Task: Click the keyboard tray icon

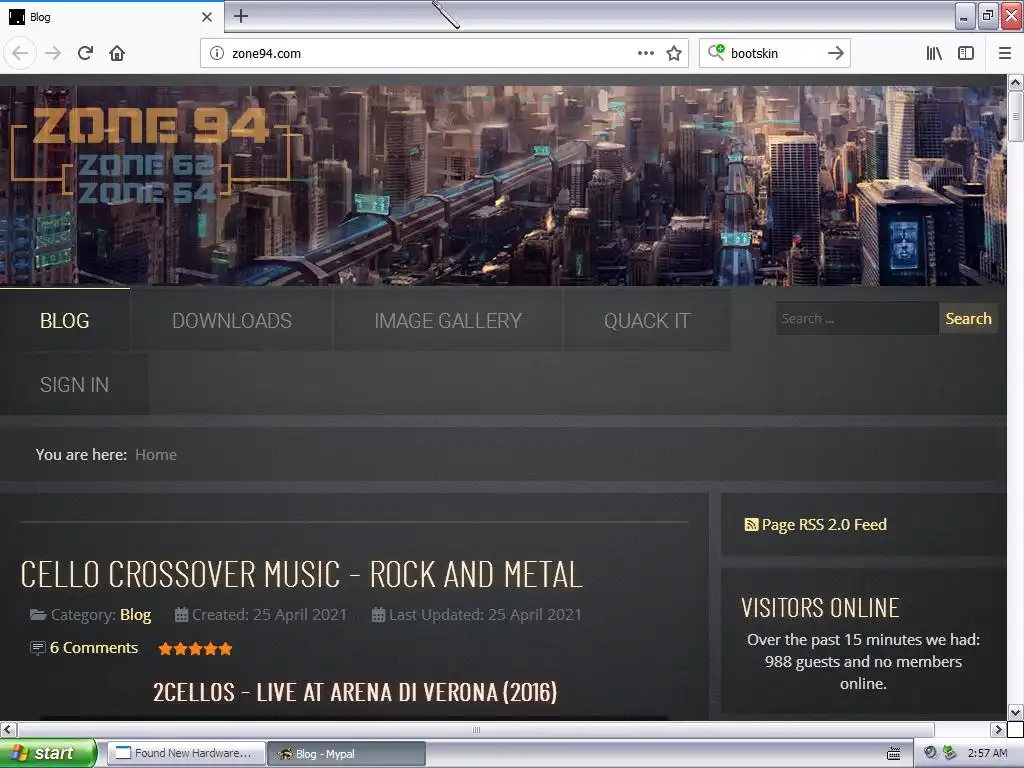Action: [x=893, y=754]
